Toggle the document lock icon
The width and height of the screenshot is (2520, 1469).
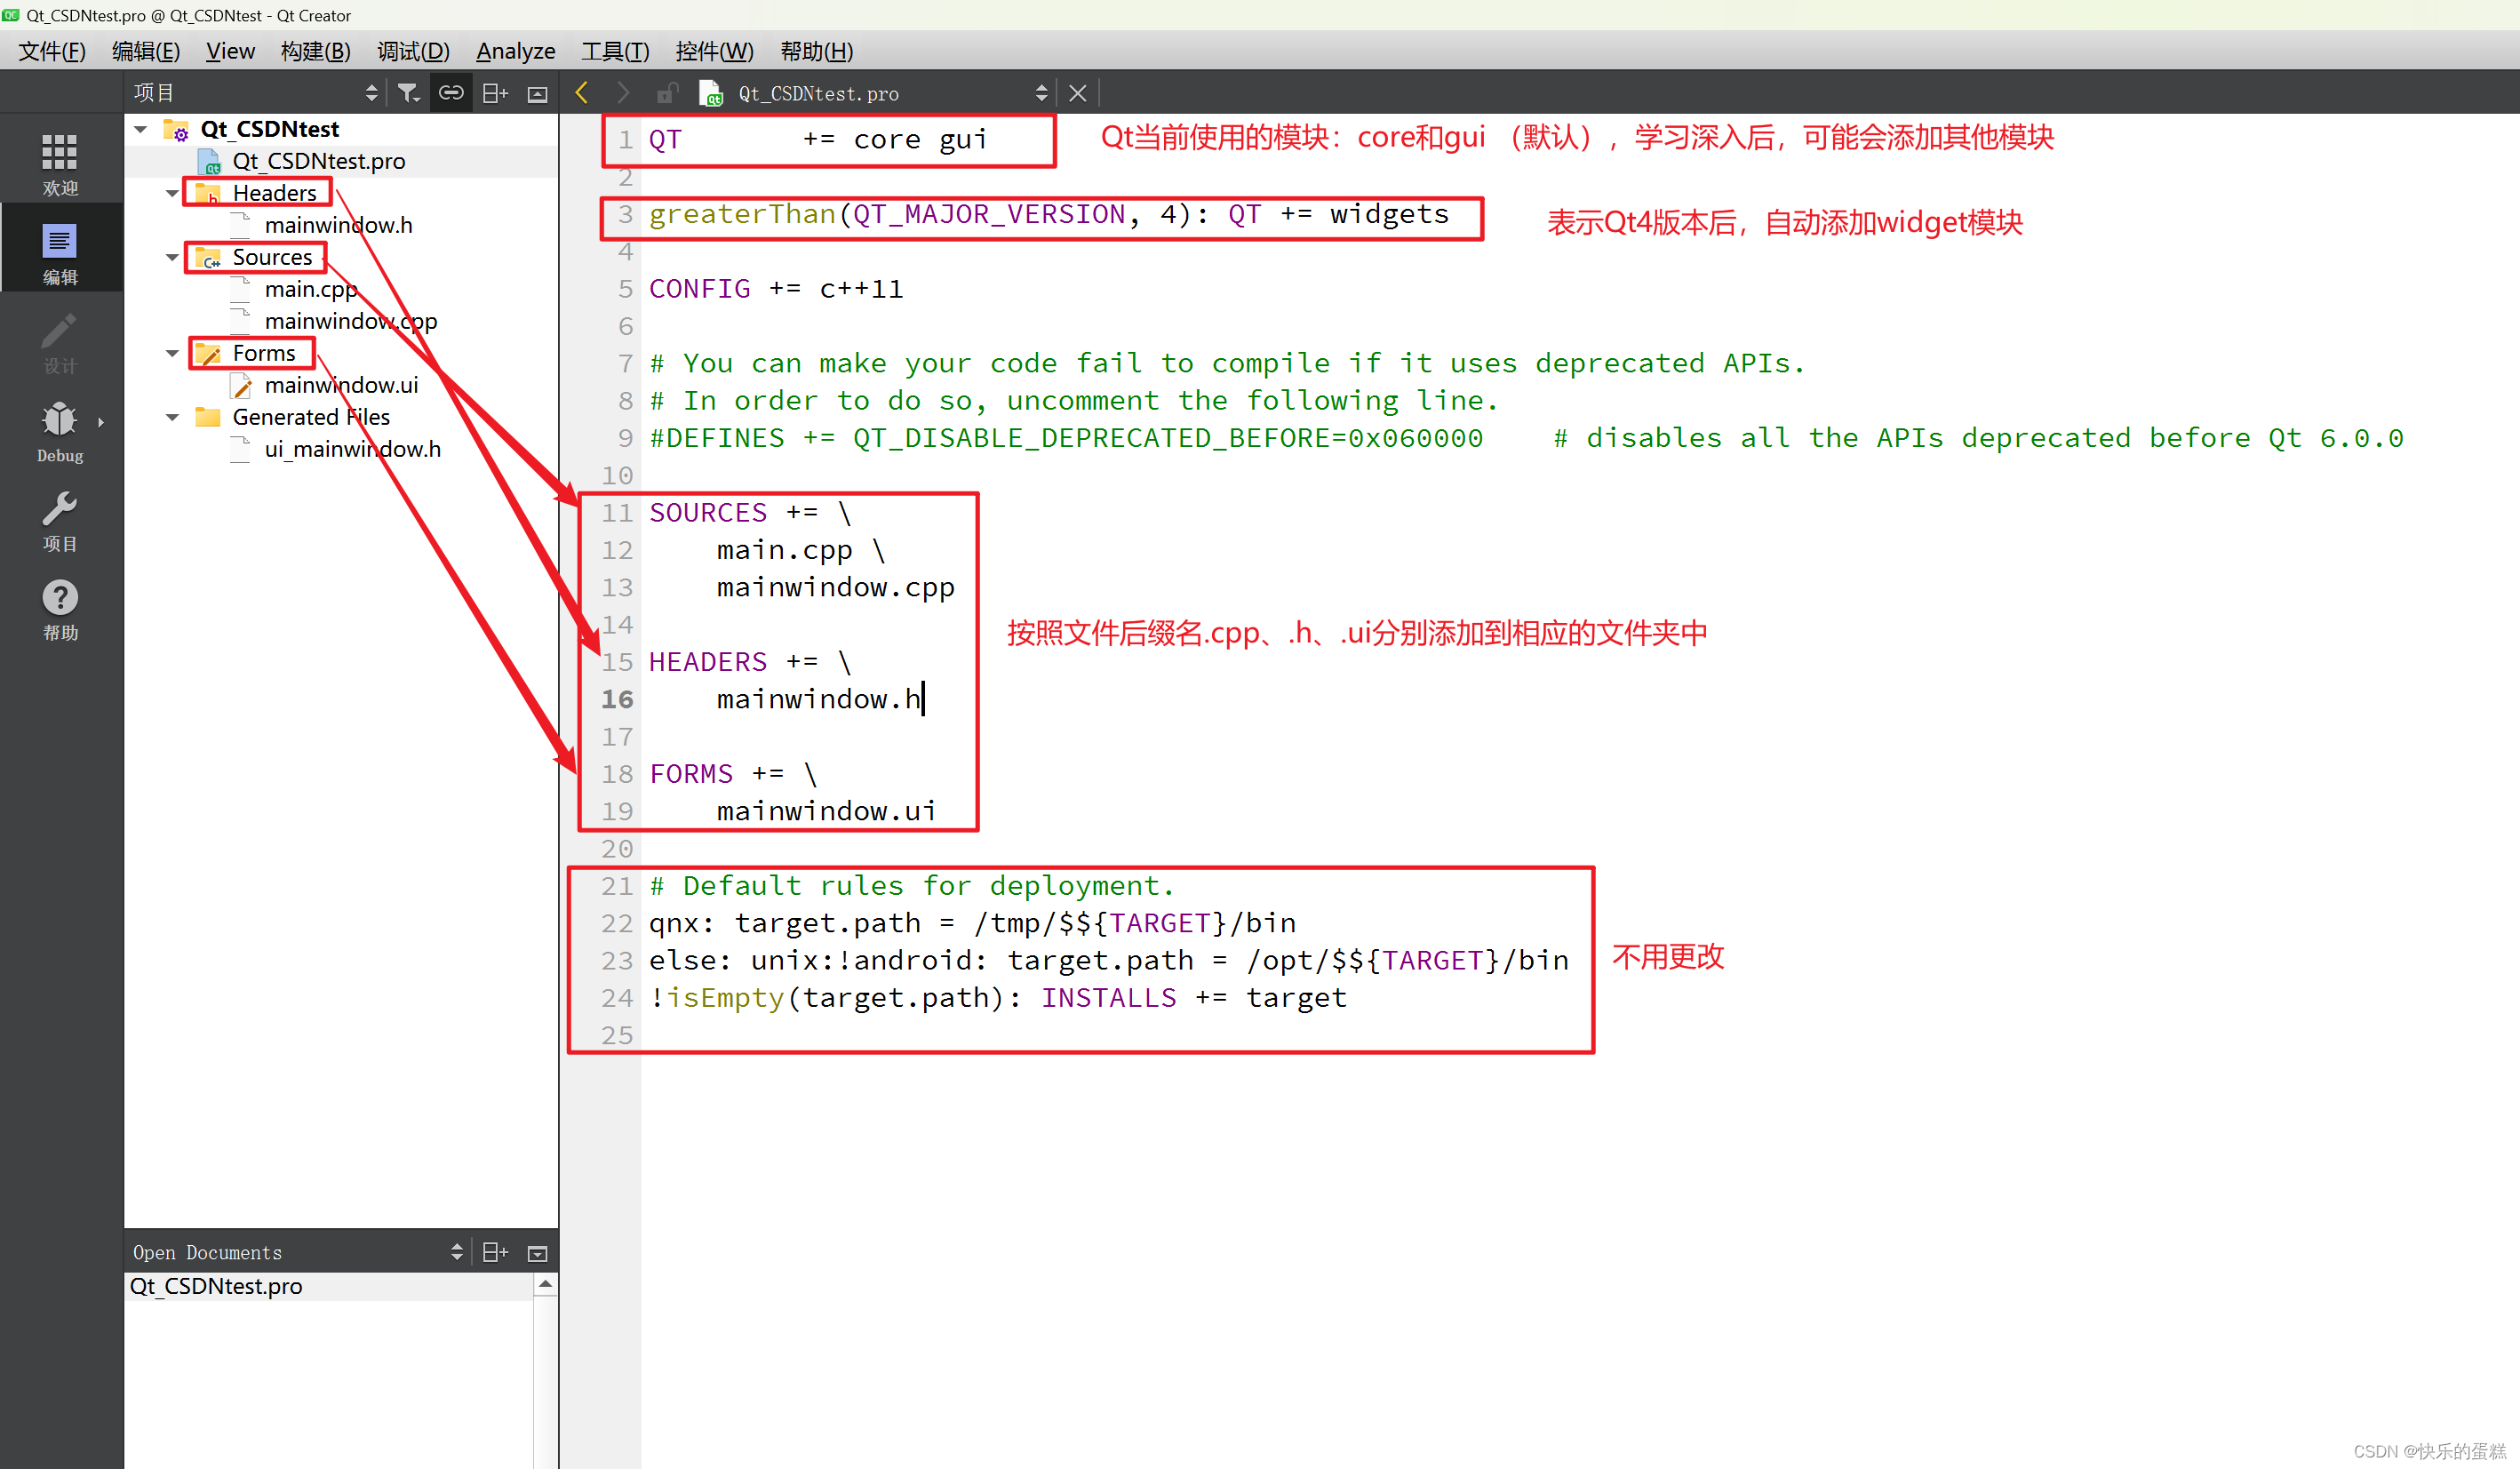(667, 92)
